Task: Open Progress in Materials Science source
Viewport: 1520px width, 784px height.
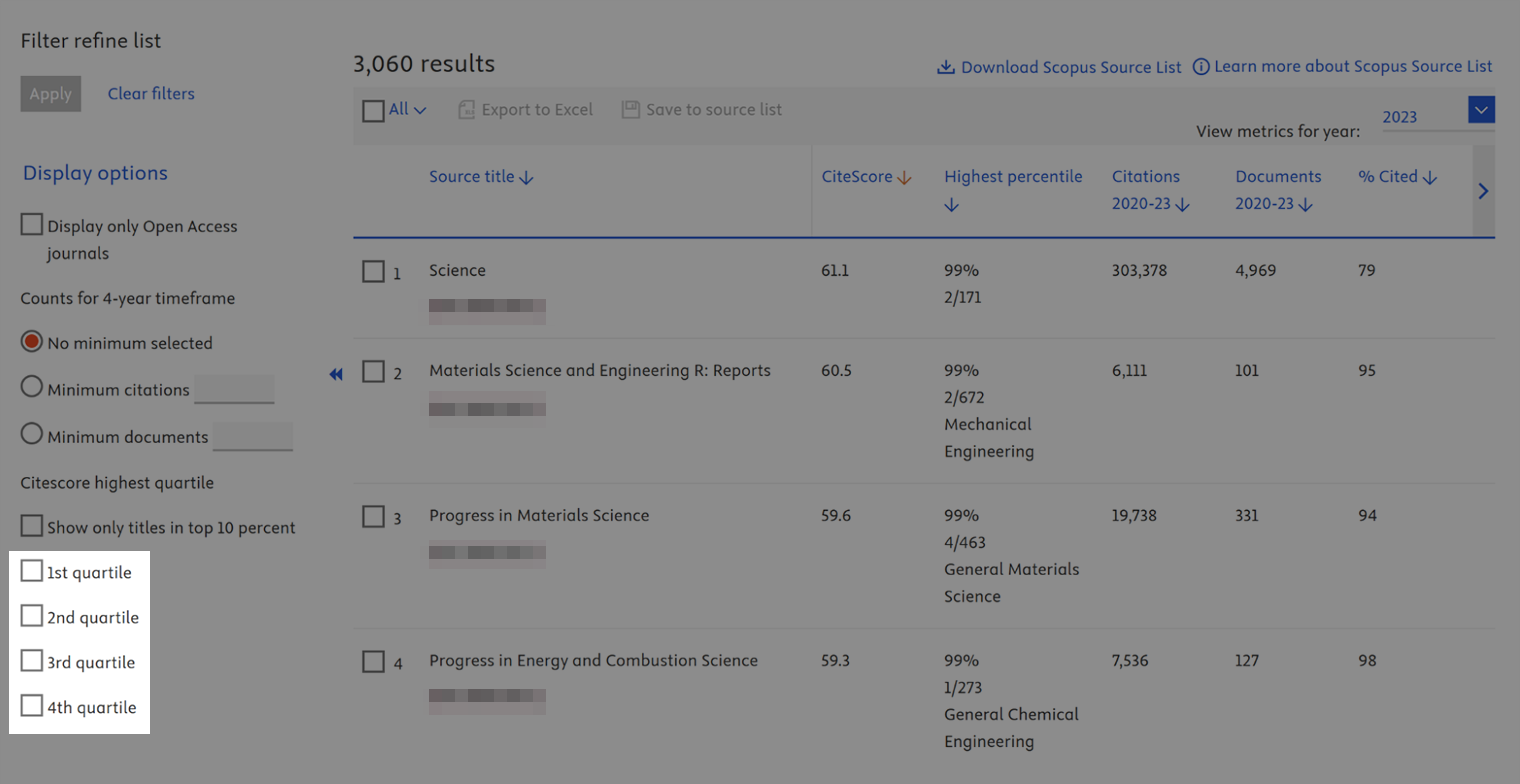Action: (539, 516)
